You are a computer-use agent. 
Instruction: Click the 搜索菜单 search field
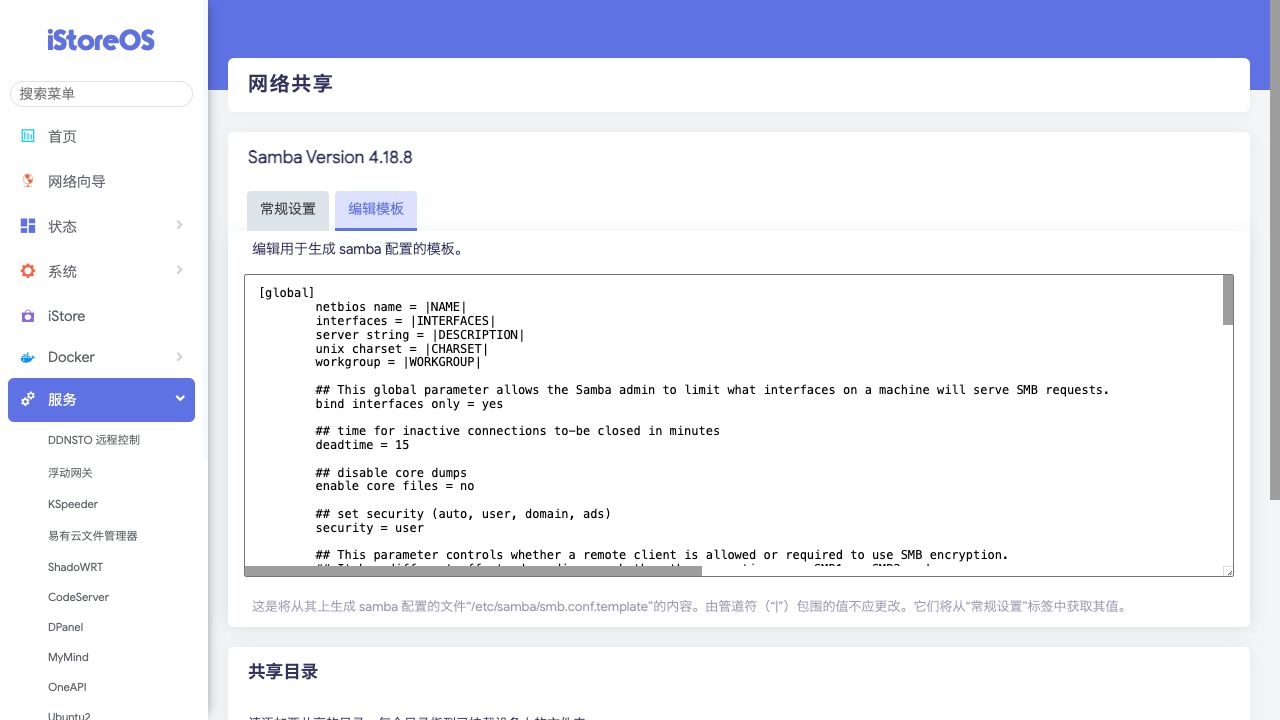pos(101,94)
